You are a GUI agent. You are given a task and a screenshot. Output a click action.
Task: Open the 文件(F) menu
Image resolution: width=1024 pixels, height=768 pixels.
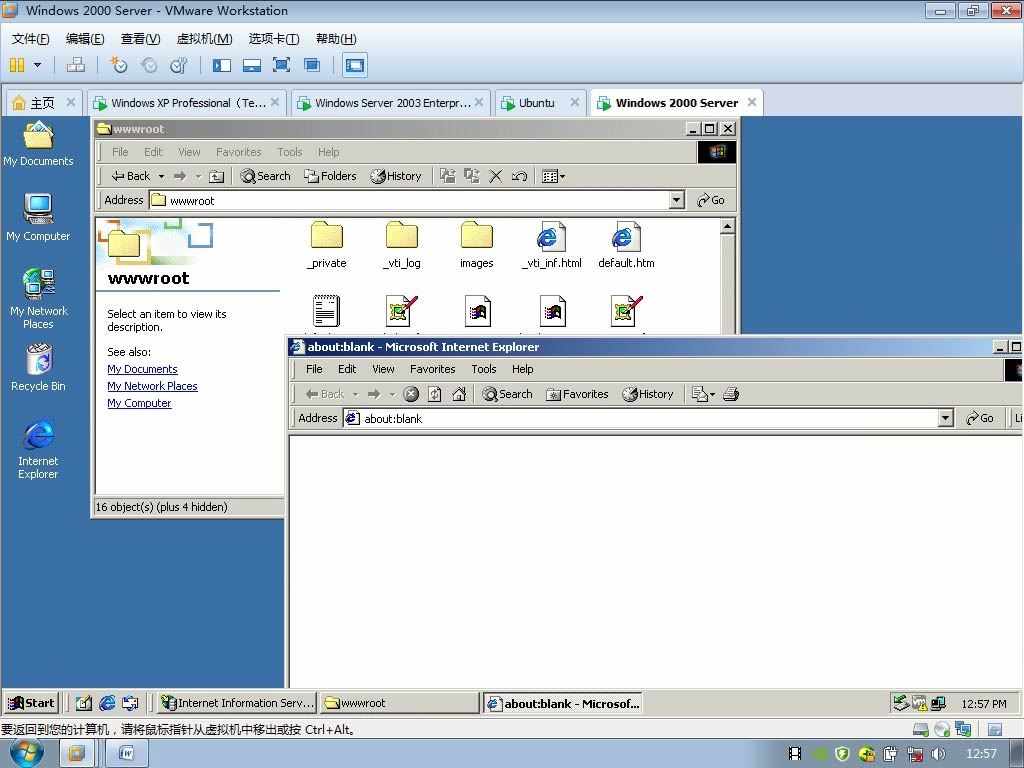(31, 39)
